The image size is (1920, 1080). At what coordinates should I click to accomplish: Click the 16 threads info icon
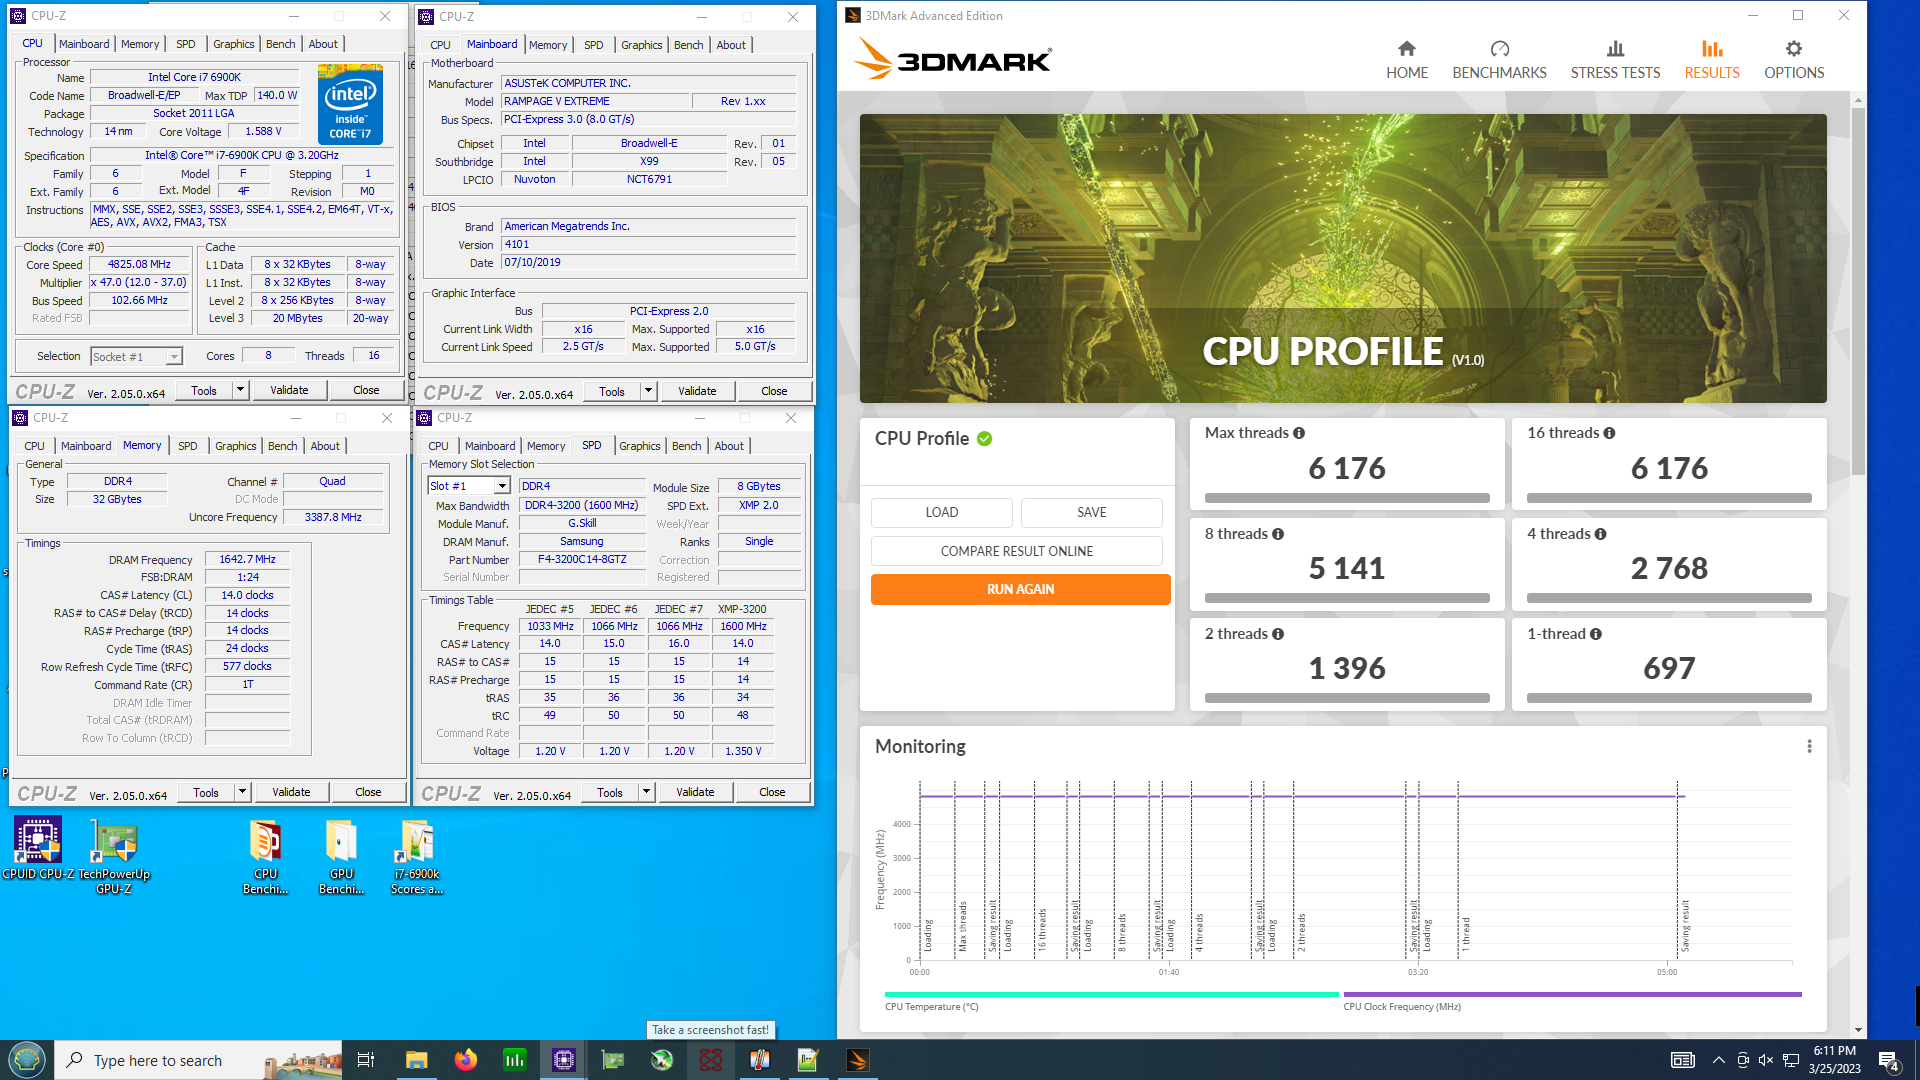(x=1609, y=433)
